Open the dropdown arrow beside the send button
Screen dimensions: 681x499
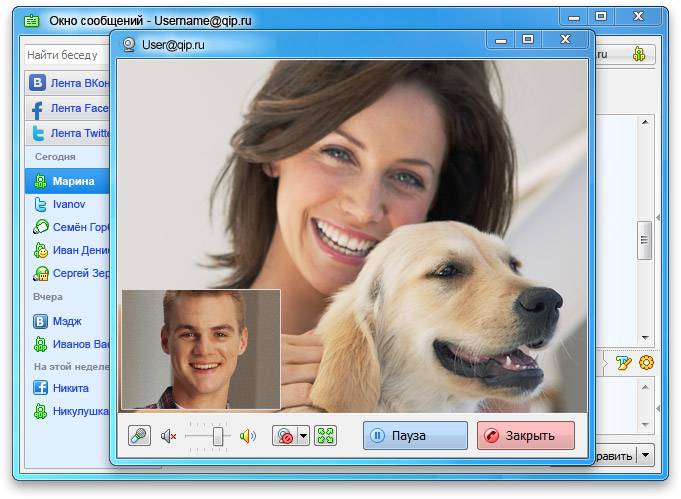click(x=646, y=455)
